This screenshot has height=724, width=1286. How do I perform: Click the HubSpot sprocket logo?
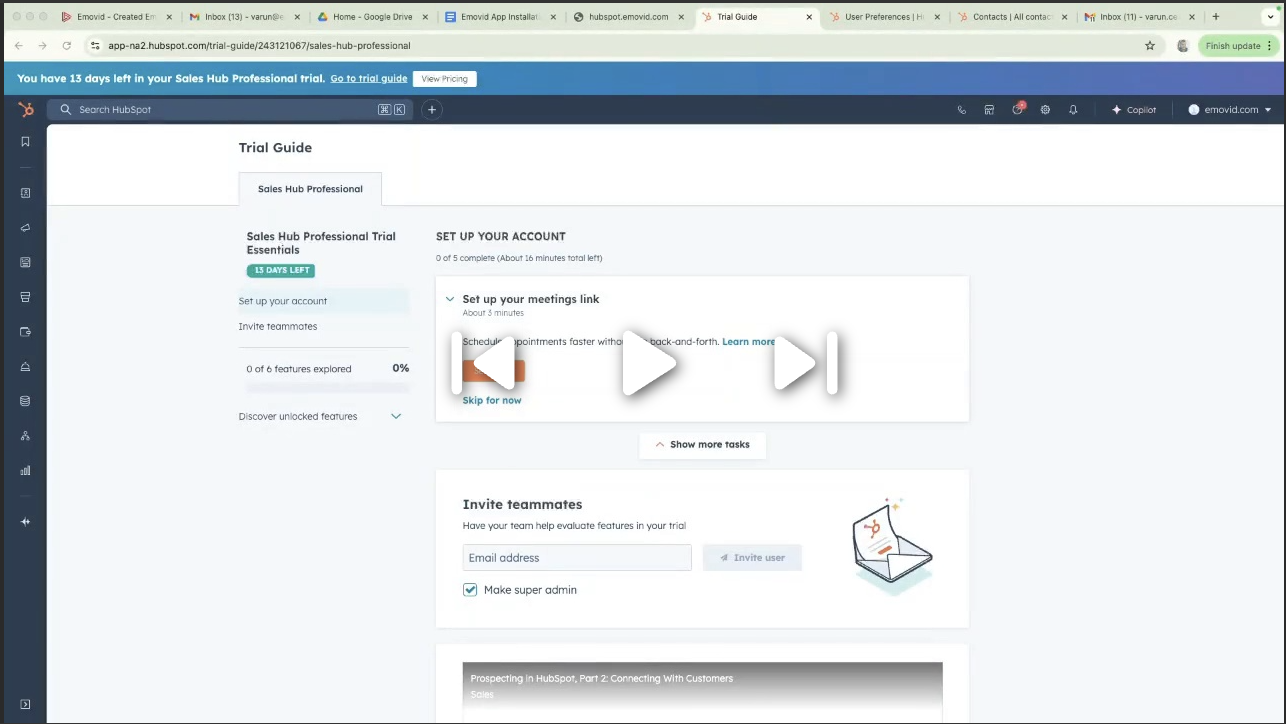[26, 110]
